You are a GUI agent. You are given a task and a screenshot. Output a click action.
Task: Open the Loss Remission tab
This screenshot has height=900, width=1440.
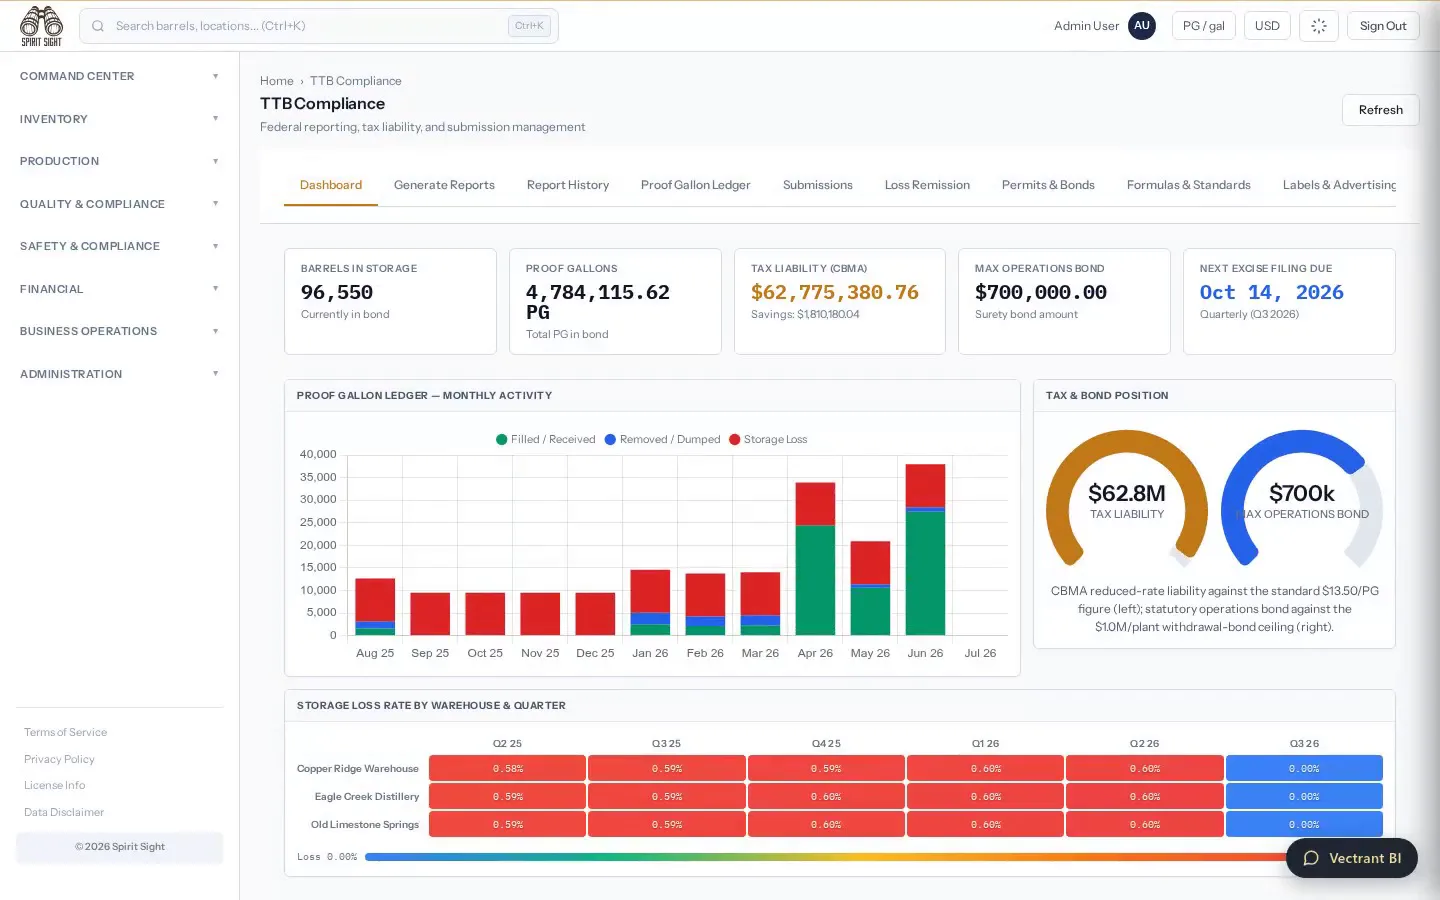click(927, 185)
